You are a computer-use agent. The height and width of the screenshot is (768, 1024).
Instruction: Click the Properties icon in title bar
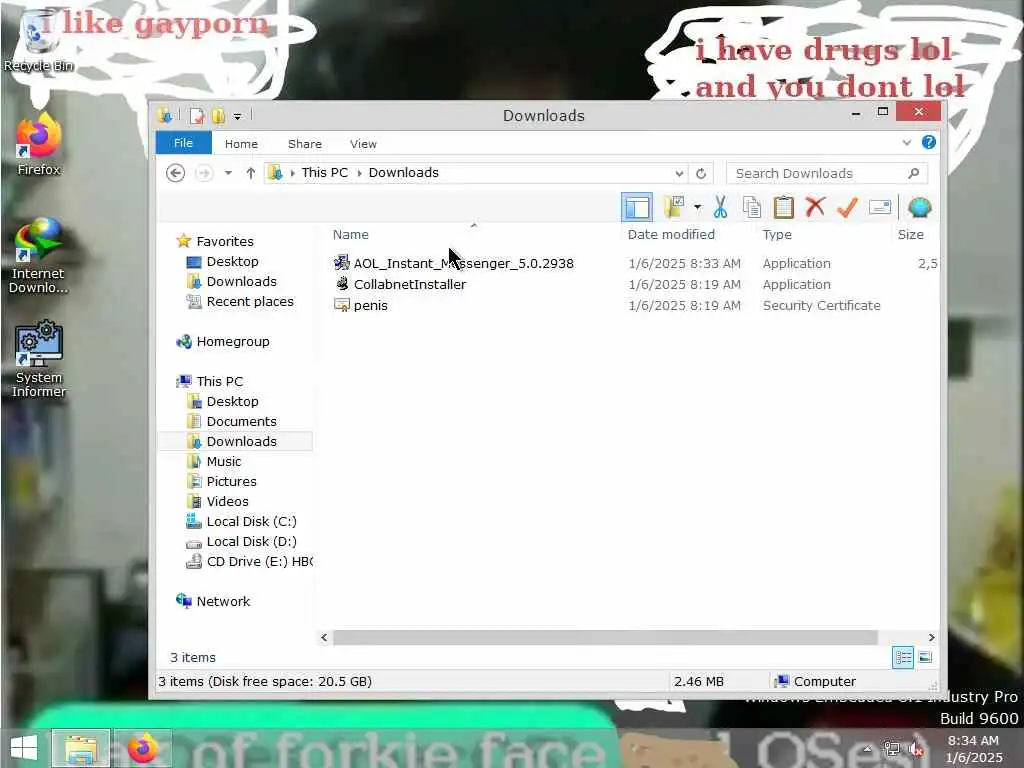pyautogui.click(x=196, y=116)
